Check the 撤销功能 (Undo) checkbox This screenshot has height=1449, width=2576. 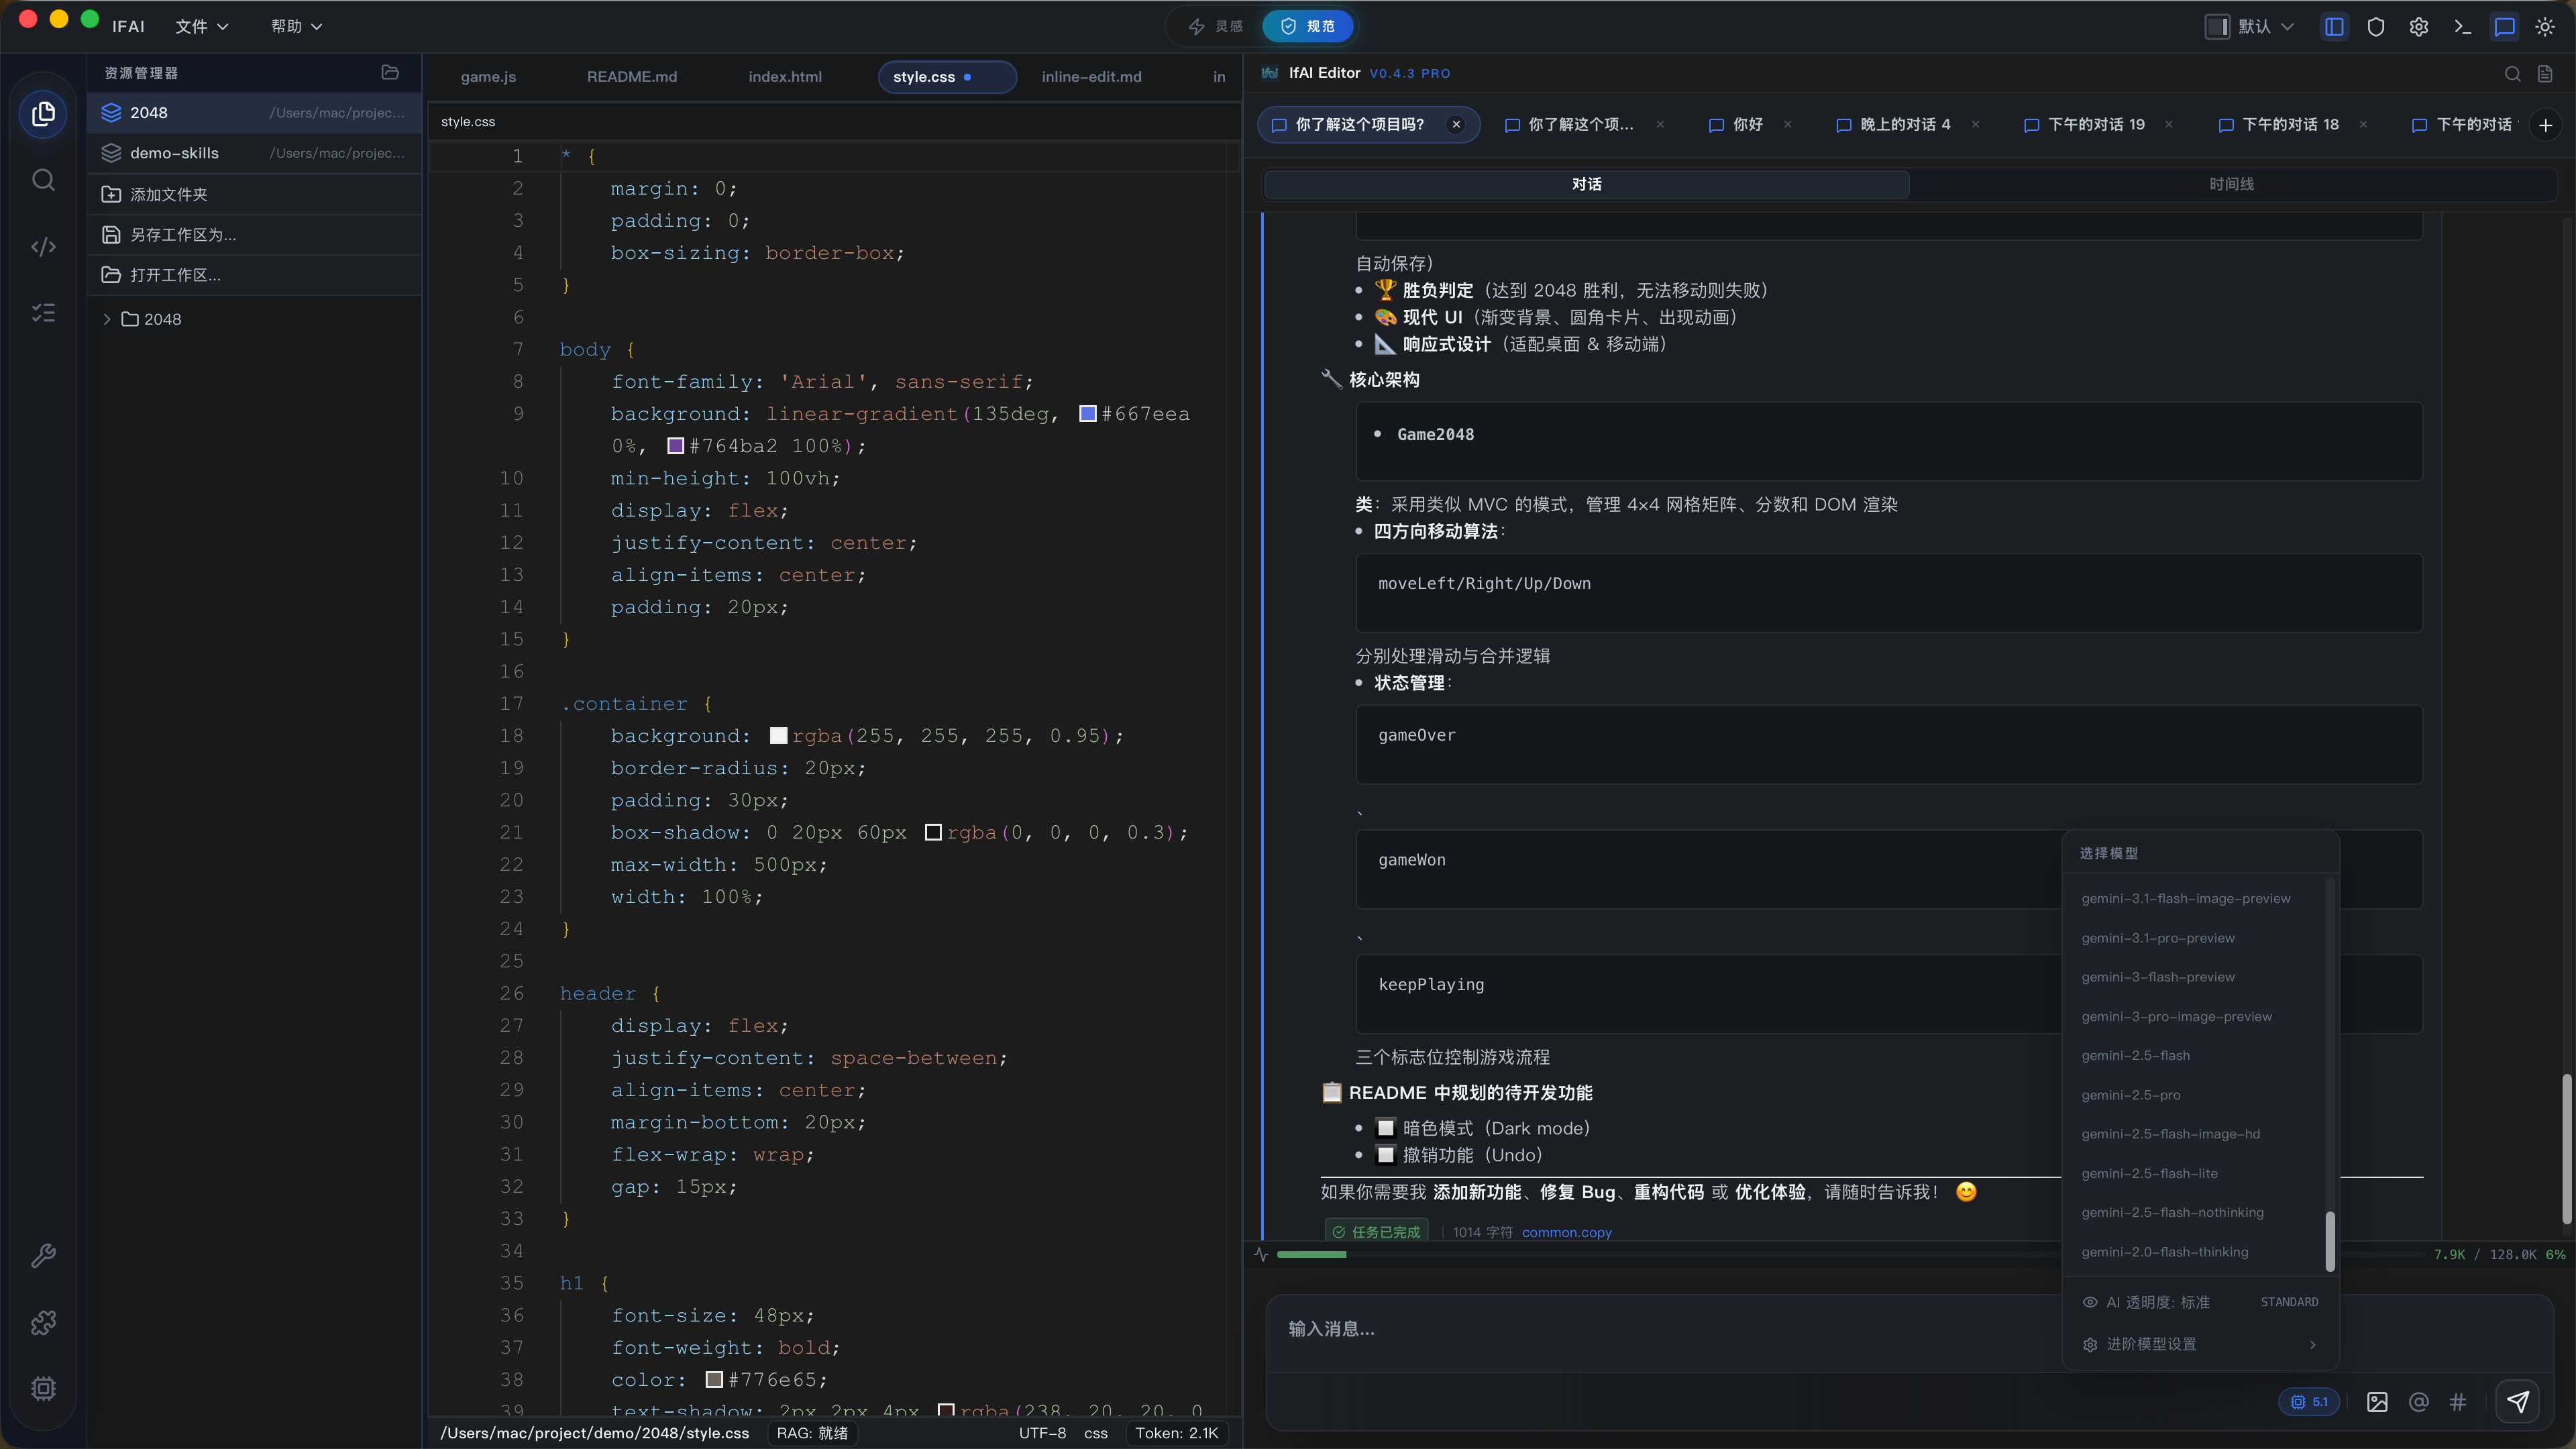click(x=1386, y=1155)
